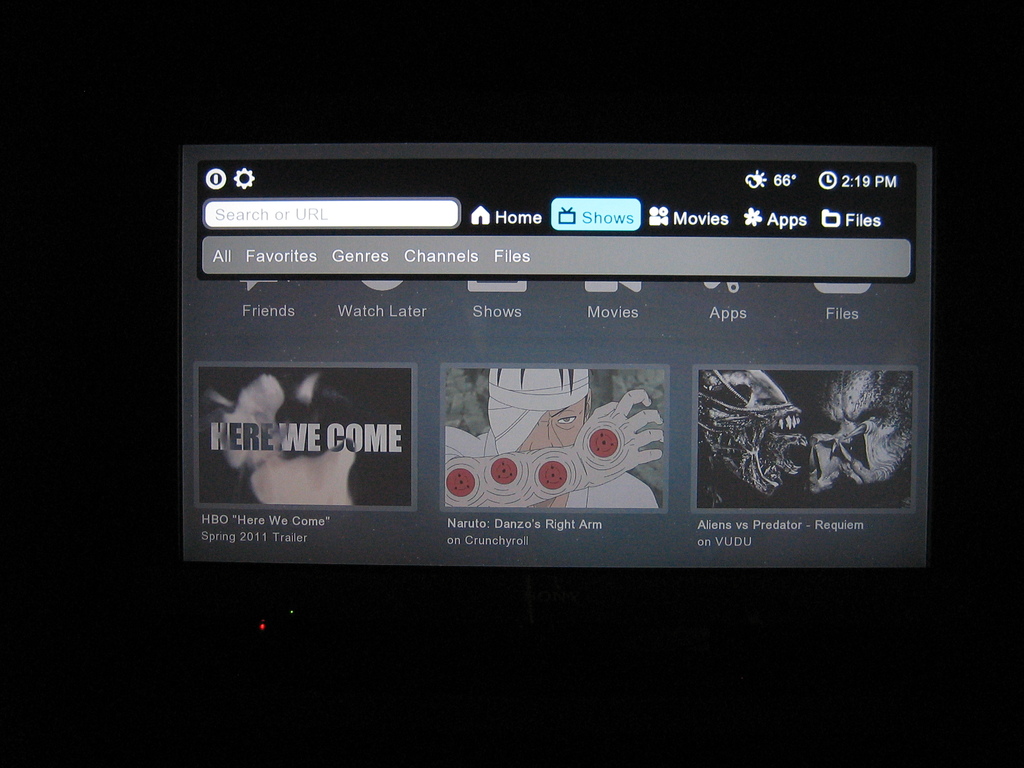Viewport: 1024px width, 768px height.
Task: Click the Search or URL field
Action: pos(332,214)
